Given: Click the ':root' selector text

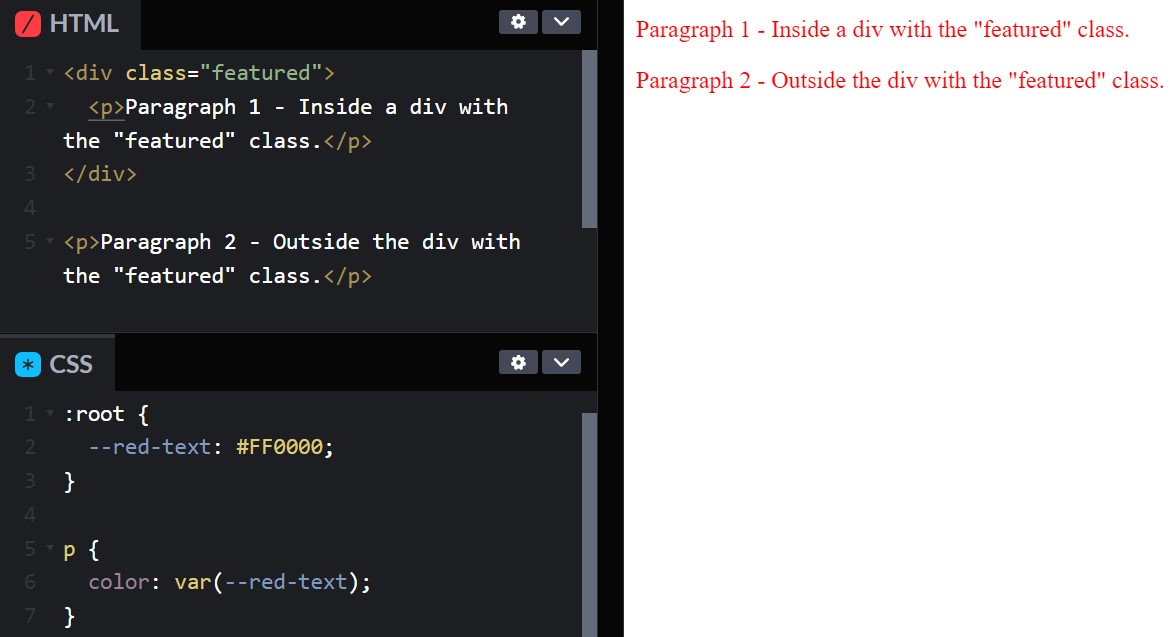Looking at the screenshot, I should [x=94, y=413].
